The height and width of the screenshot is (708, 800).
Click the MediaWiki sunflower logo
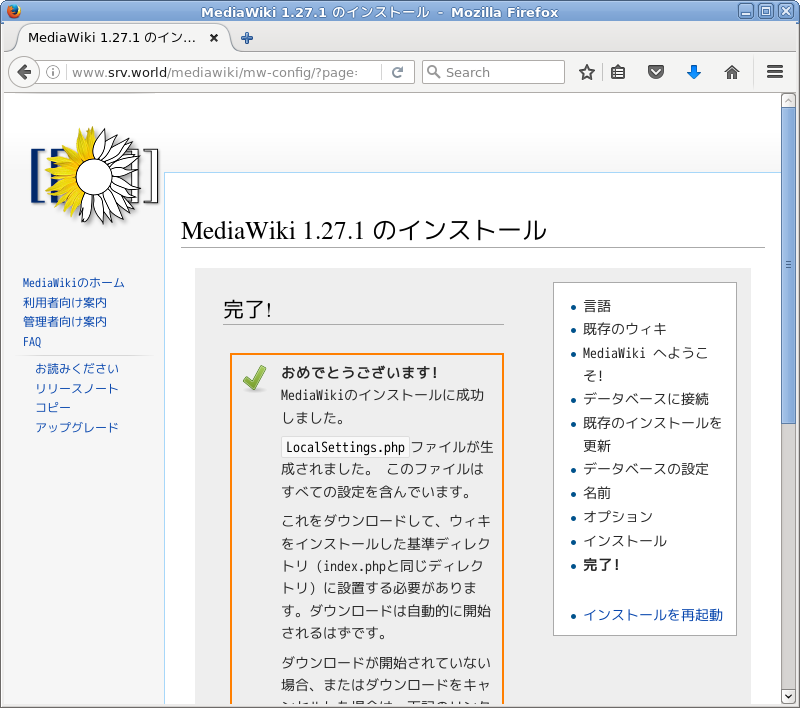click(94, 174)
